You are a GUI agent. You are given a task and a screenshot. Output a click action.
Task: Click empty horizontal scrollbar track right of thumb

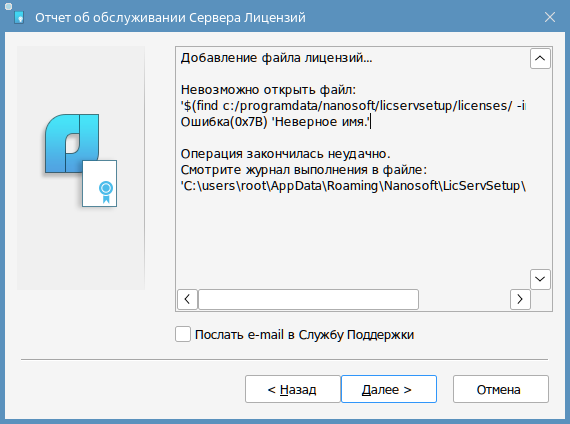pyautogui.click(x=464, y=299)
